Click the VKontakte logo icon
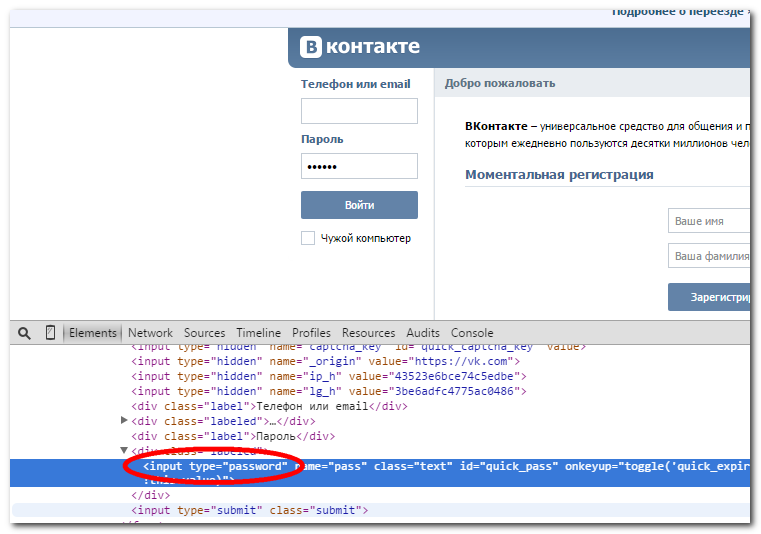 (x=311, y=47)
